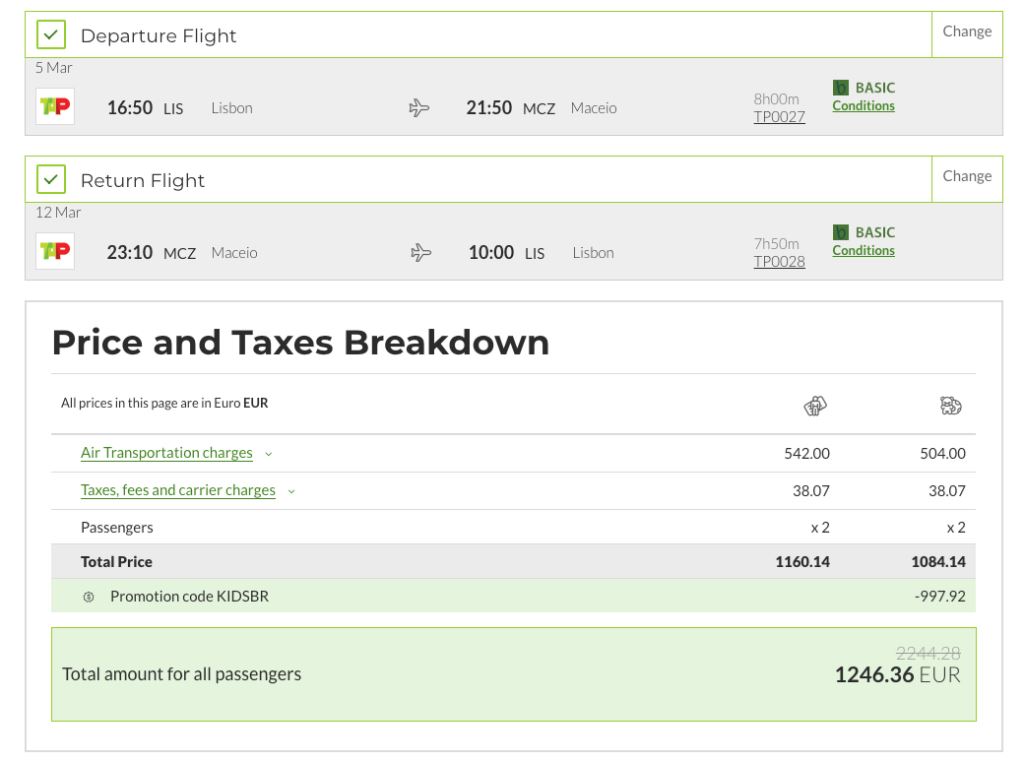Click the child passenger teddy bear icon
The height and width of the screenshot is (761, 1024).
pyautogui.click(x=950, y=405)
